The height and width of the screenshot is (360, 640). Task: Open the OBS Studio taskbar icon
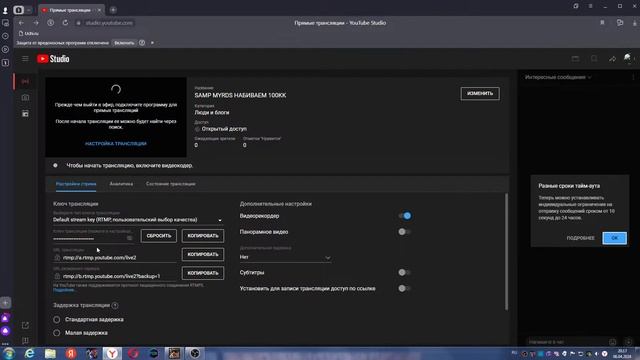tap(195, 353)
